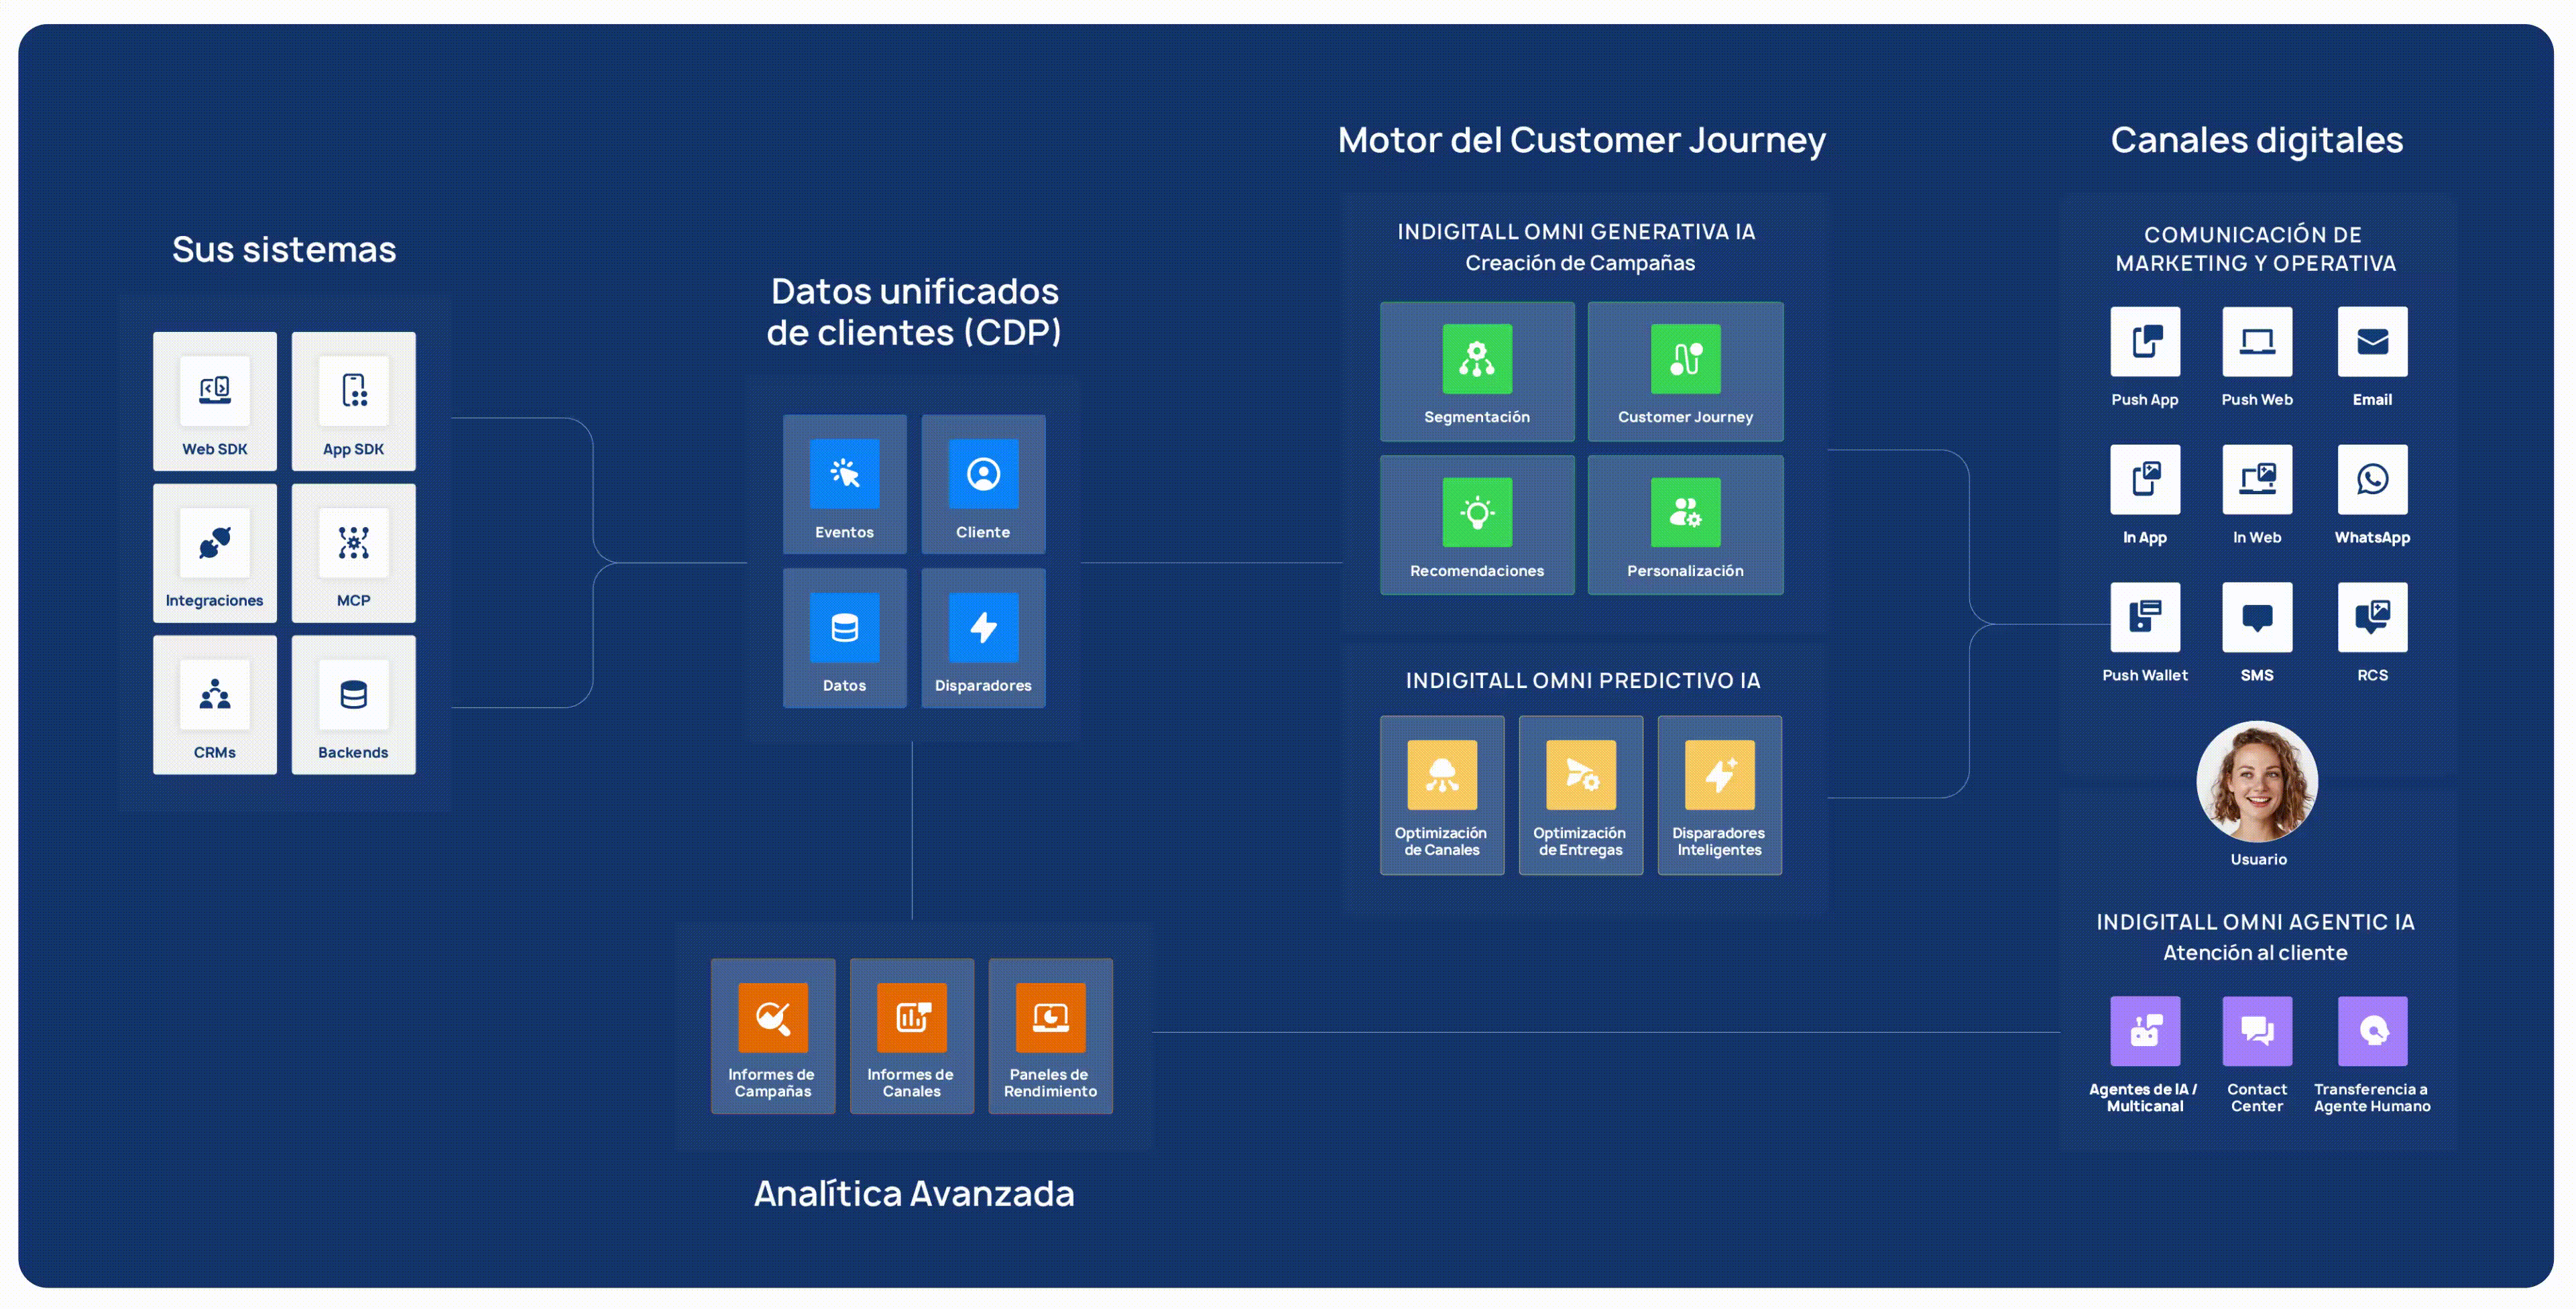2576x1309 pixels.
Task: Click the Transferencia a Agente Humano option
Action: [x=2371, y=1030]
